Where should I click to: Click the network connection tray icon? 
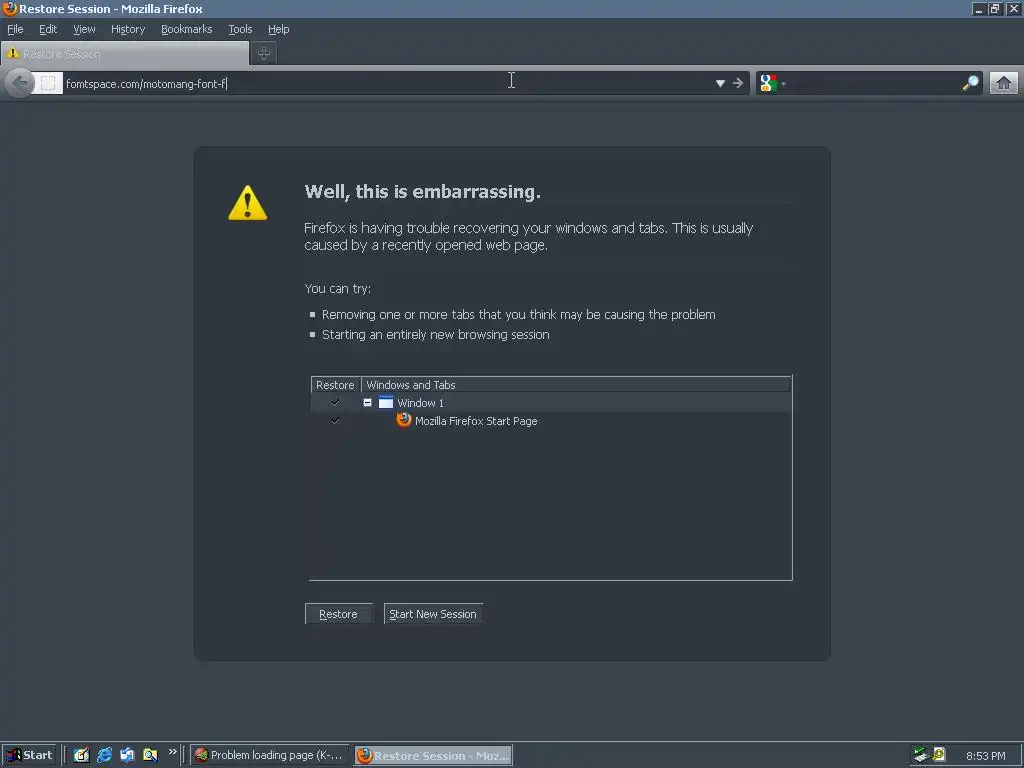(x=921, y=756)
